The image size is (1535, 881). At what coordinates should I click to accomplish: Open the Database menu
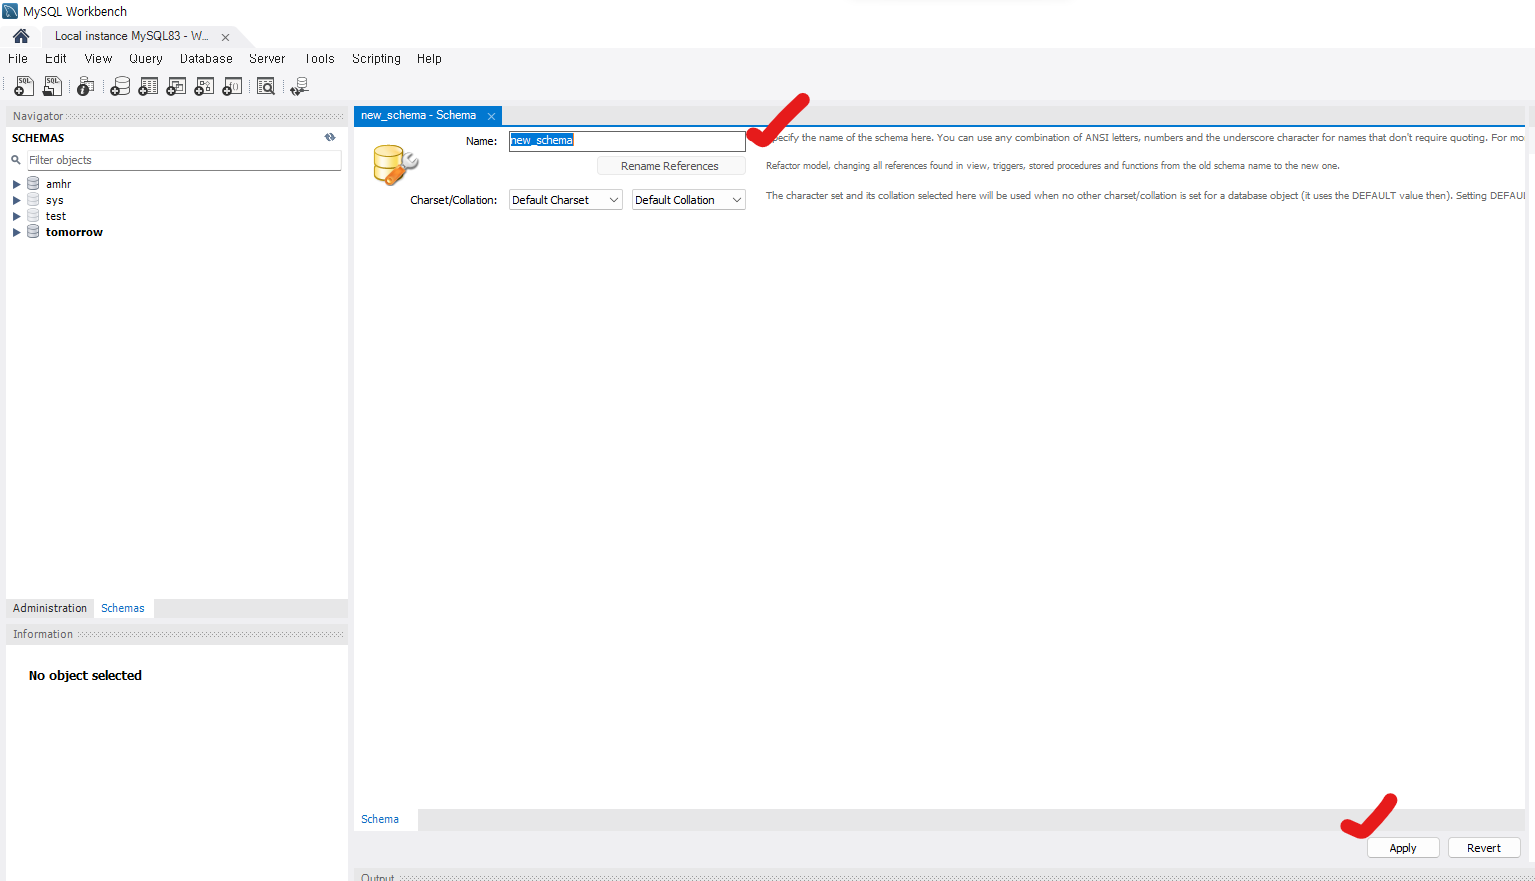pos(206,59)
